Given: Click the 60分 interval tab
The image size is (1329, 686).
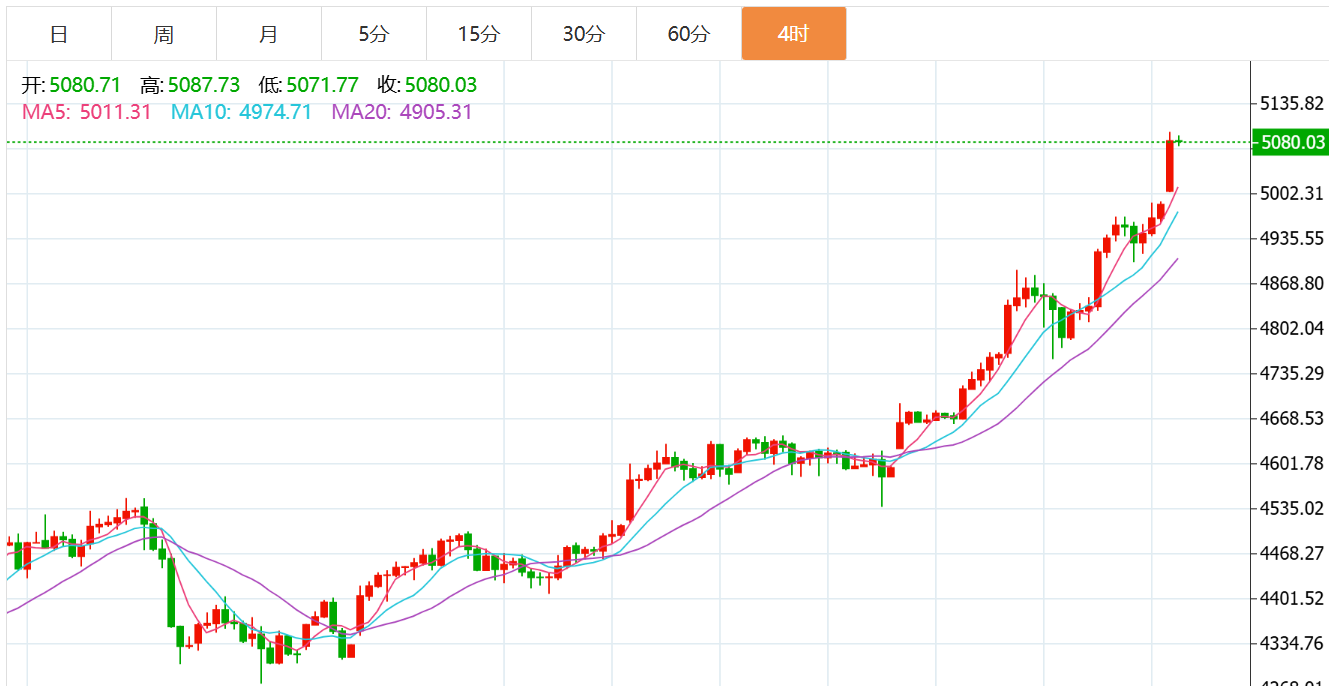Looking at the screenshot, I should (688, 34).
